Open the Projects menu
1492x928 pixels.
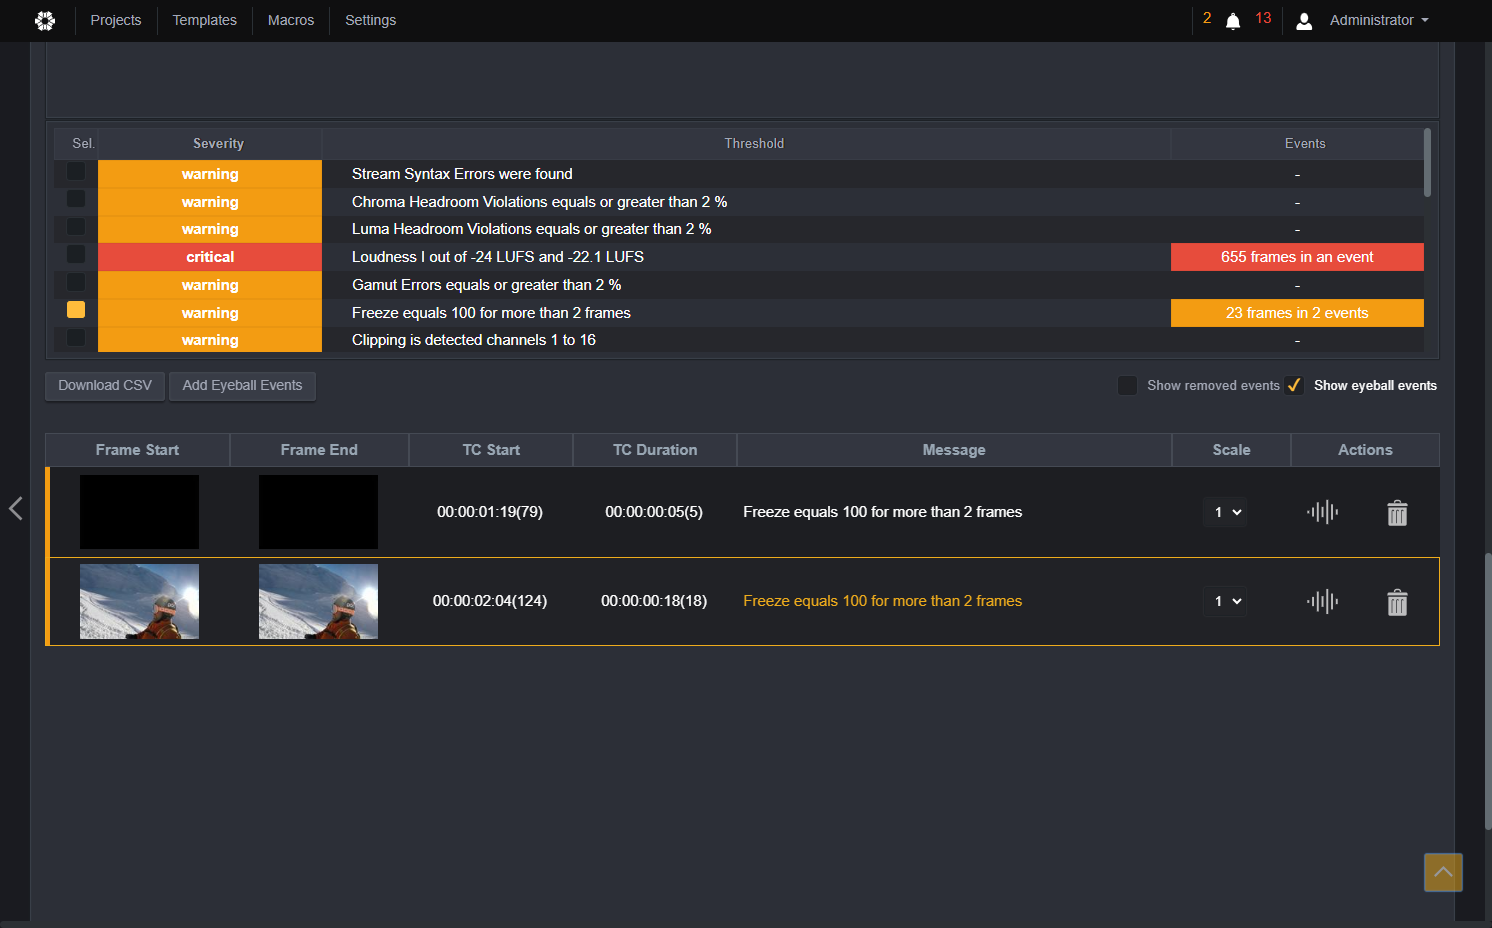point(116,20)
